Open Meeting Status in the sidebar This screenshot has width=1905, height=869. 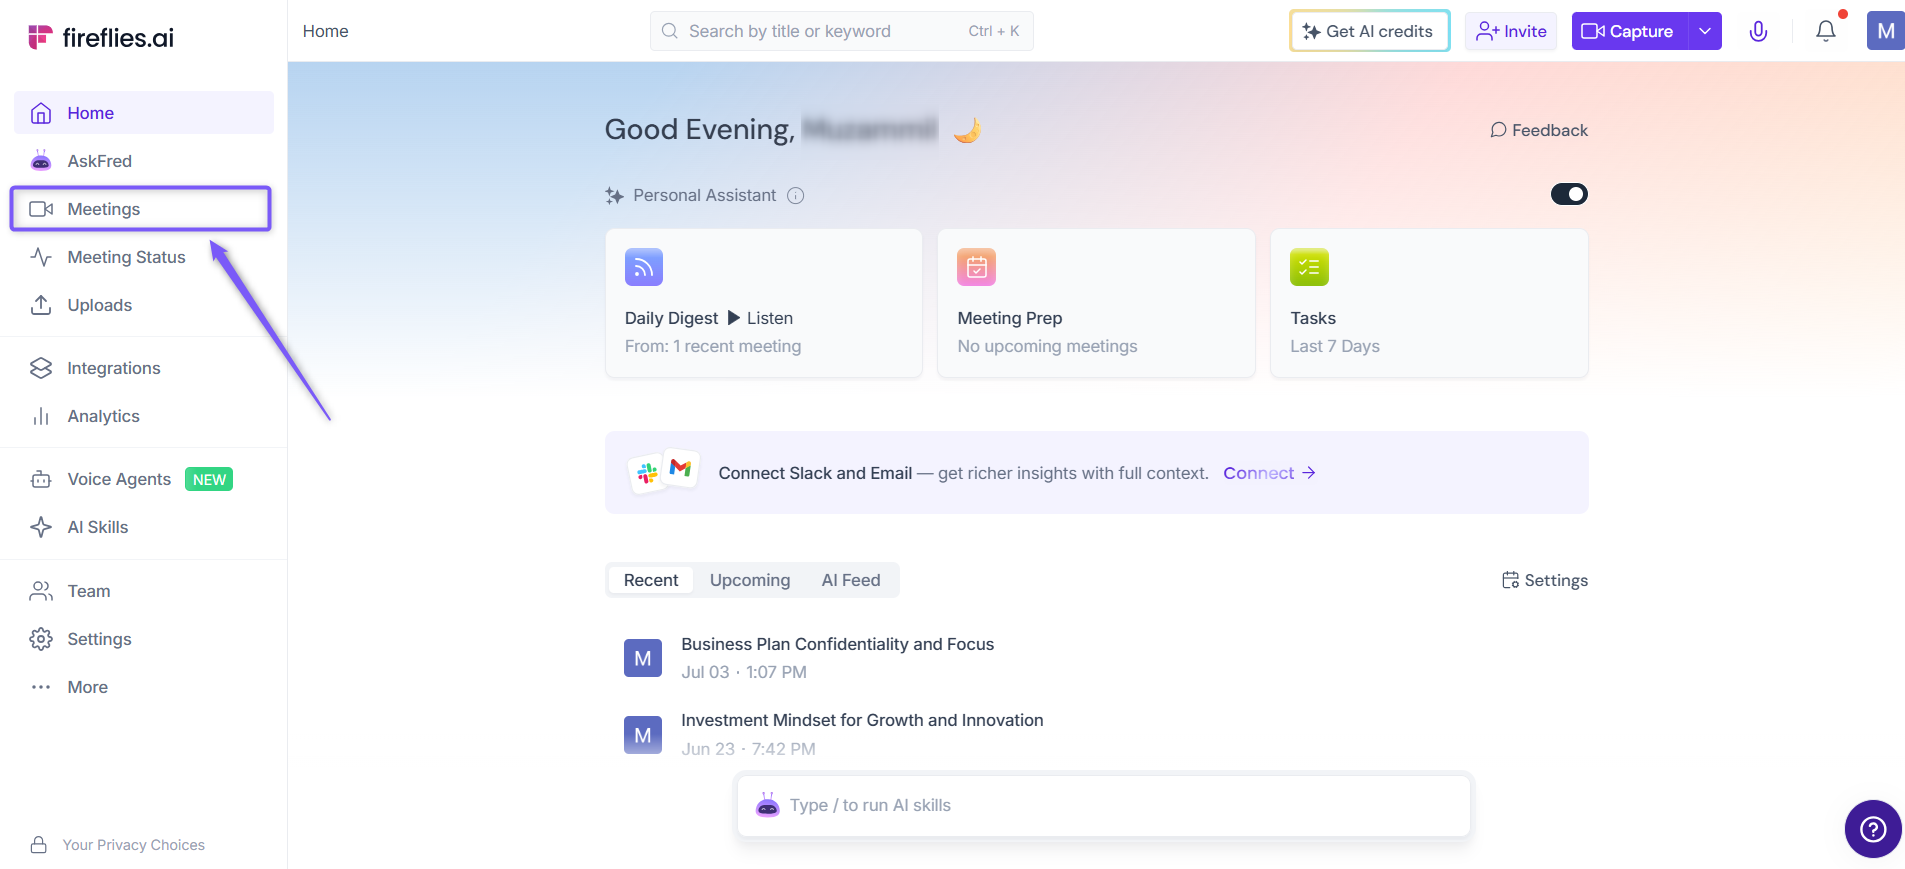point(144,257)
